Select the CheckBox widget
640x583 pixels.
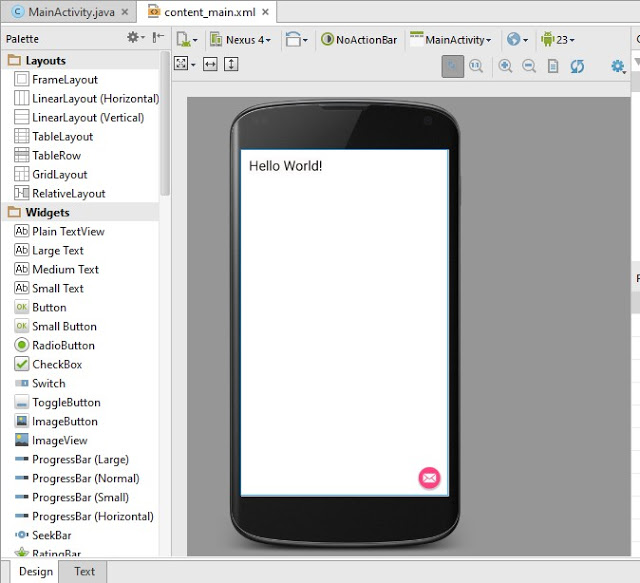coord(48,364)
